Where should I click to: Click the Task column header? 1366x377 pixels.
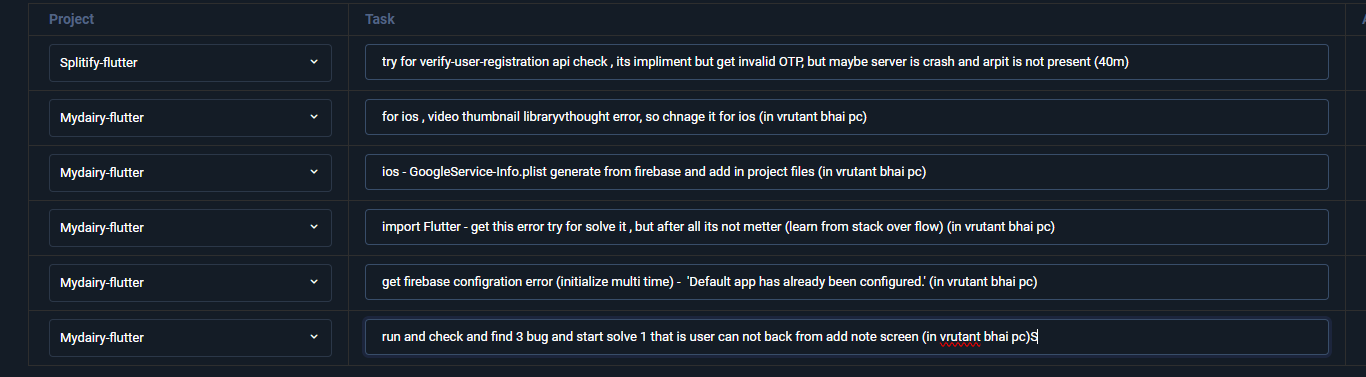(x=380, y=19)
